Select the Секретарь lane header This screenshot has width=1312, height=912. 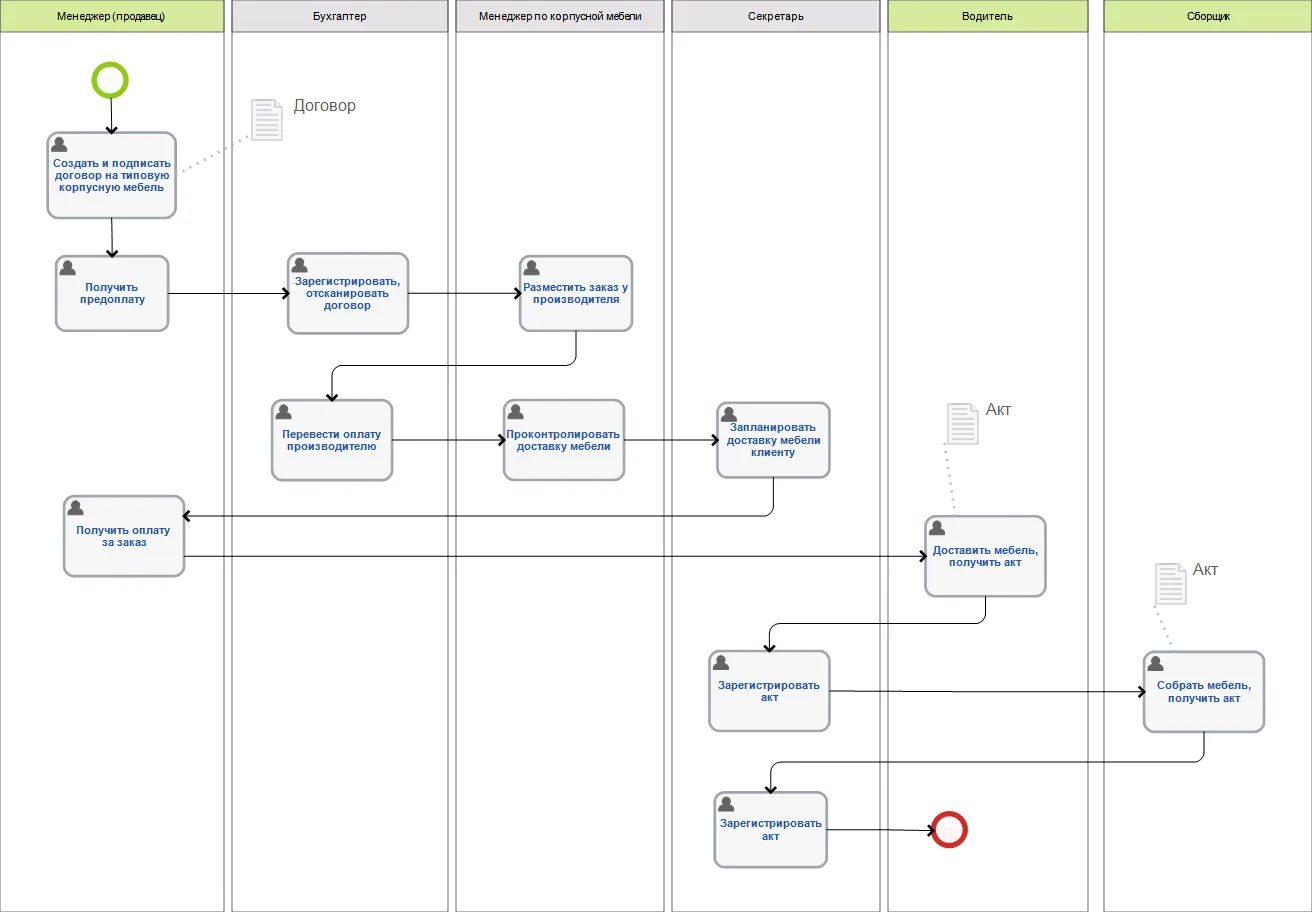pos(775,16)
